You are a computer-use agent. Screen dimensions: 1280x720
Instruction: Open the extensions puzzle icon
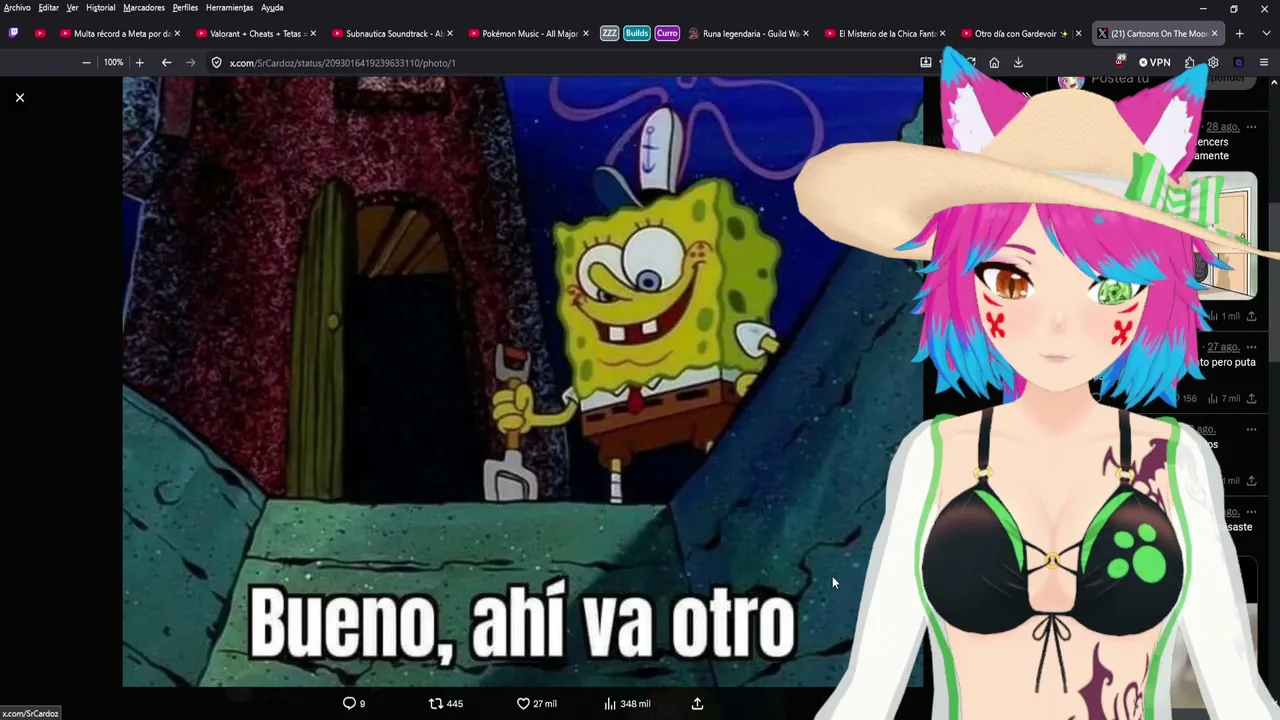coord(1189,62)
